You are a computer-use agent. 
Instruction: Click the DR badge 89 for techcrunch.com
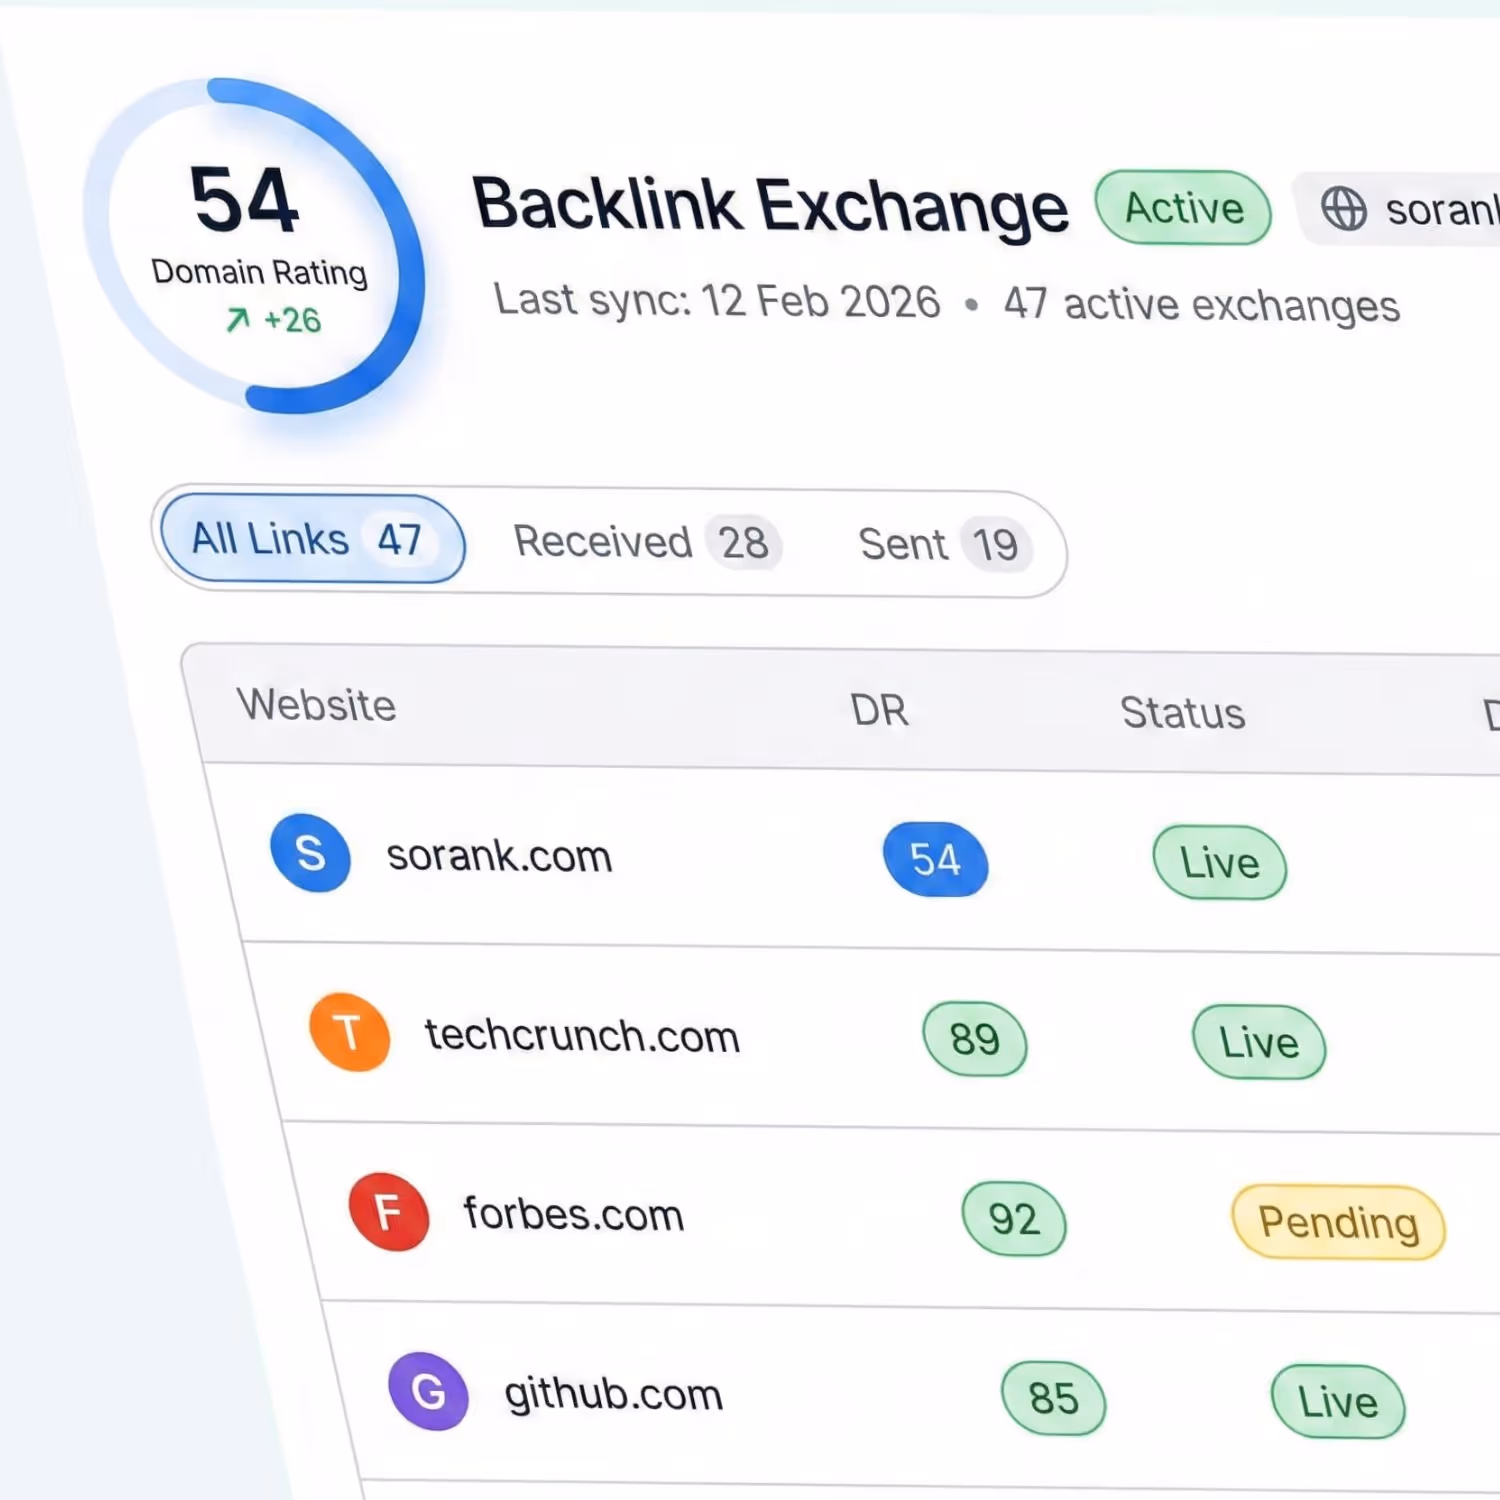pyautogui.click(x=975, y=1039)
